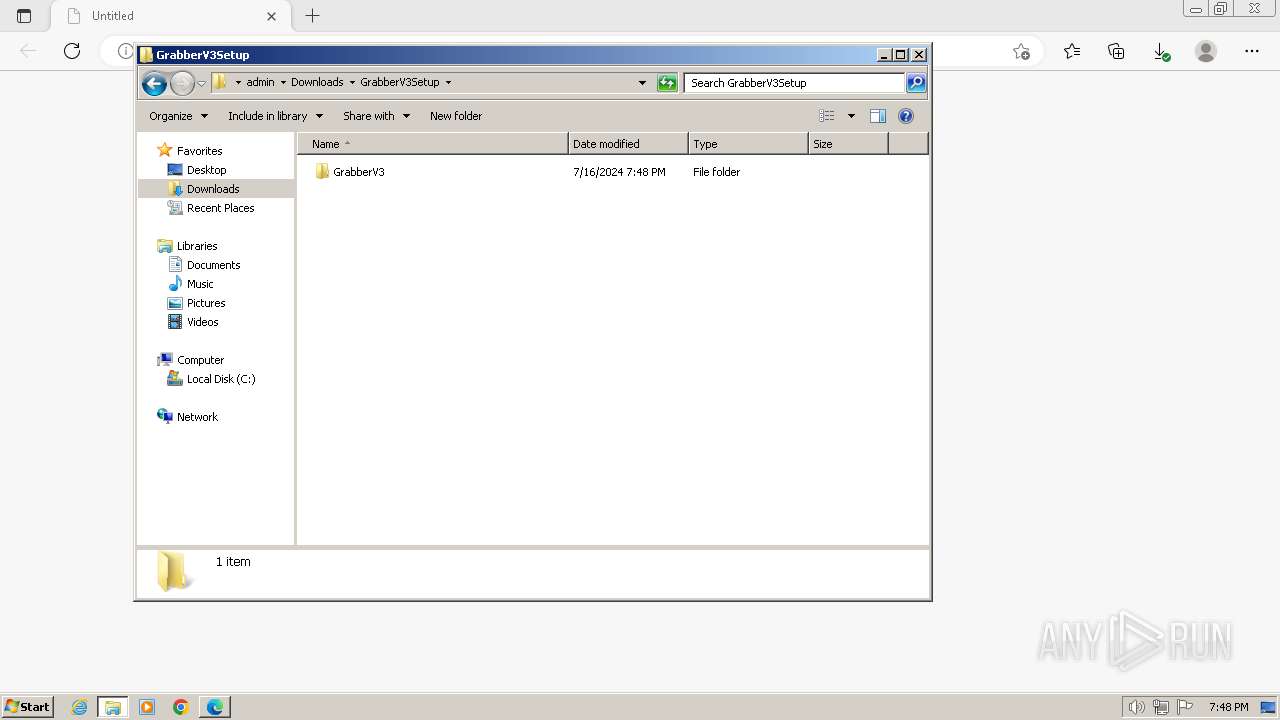Sort by the Size column header
Viewport: 1280px width, 720px height.
point(848,144)
